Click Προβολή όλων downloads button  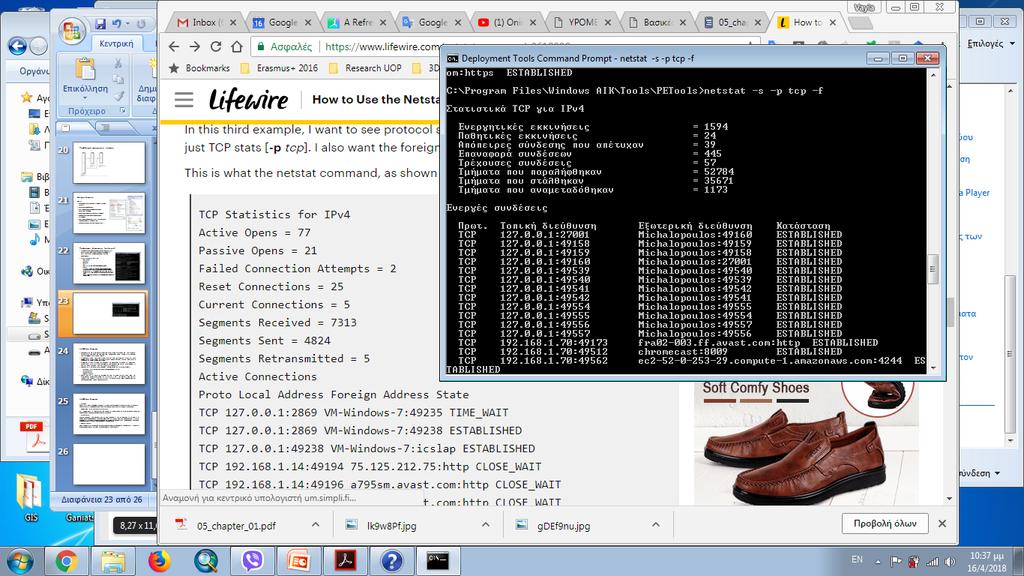885,523
